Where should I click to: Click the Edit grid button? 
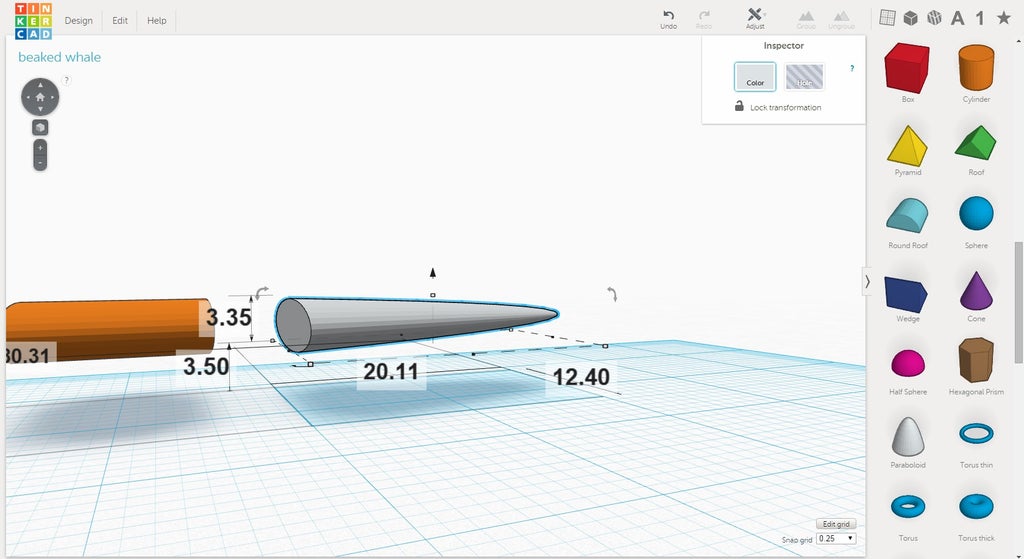click(x=836, y=524)
